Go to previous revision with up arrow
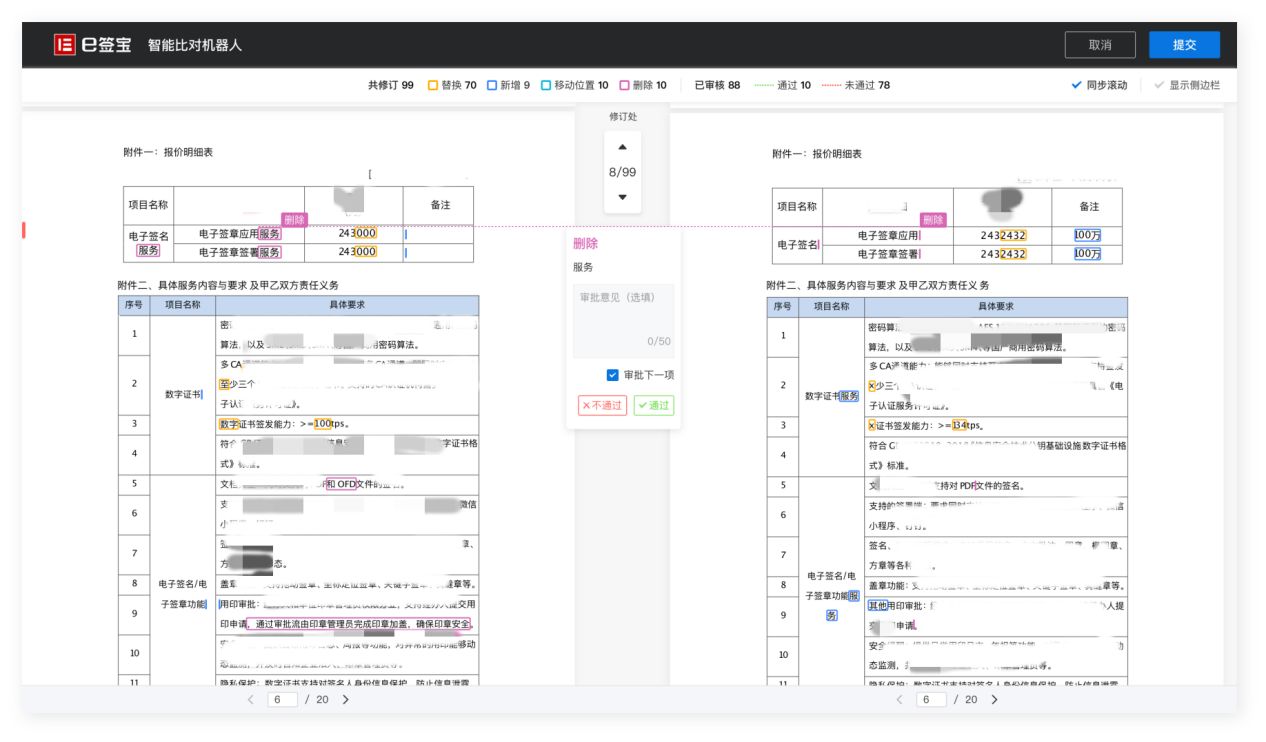 pyautogui.click(x=622, y=147)
